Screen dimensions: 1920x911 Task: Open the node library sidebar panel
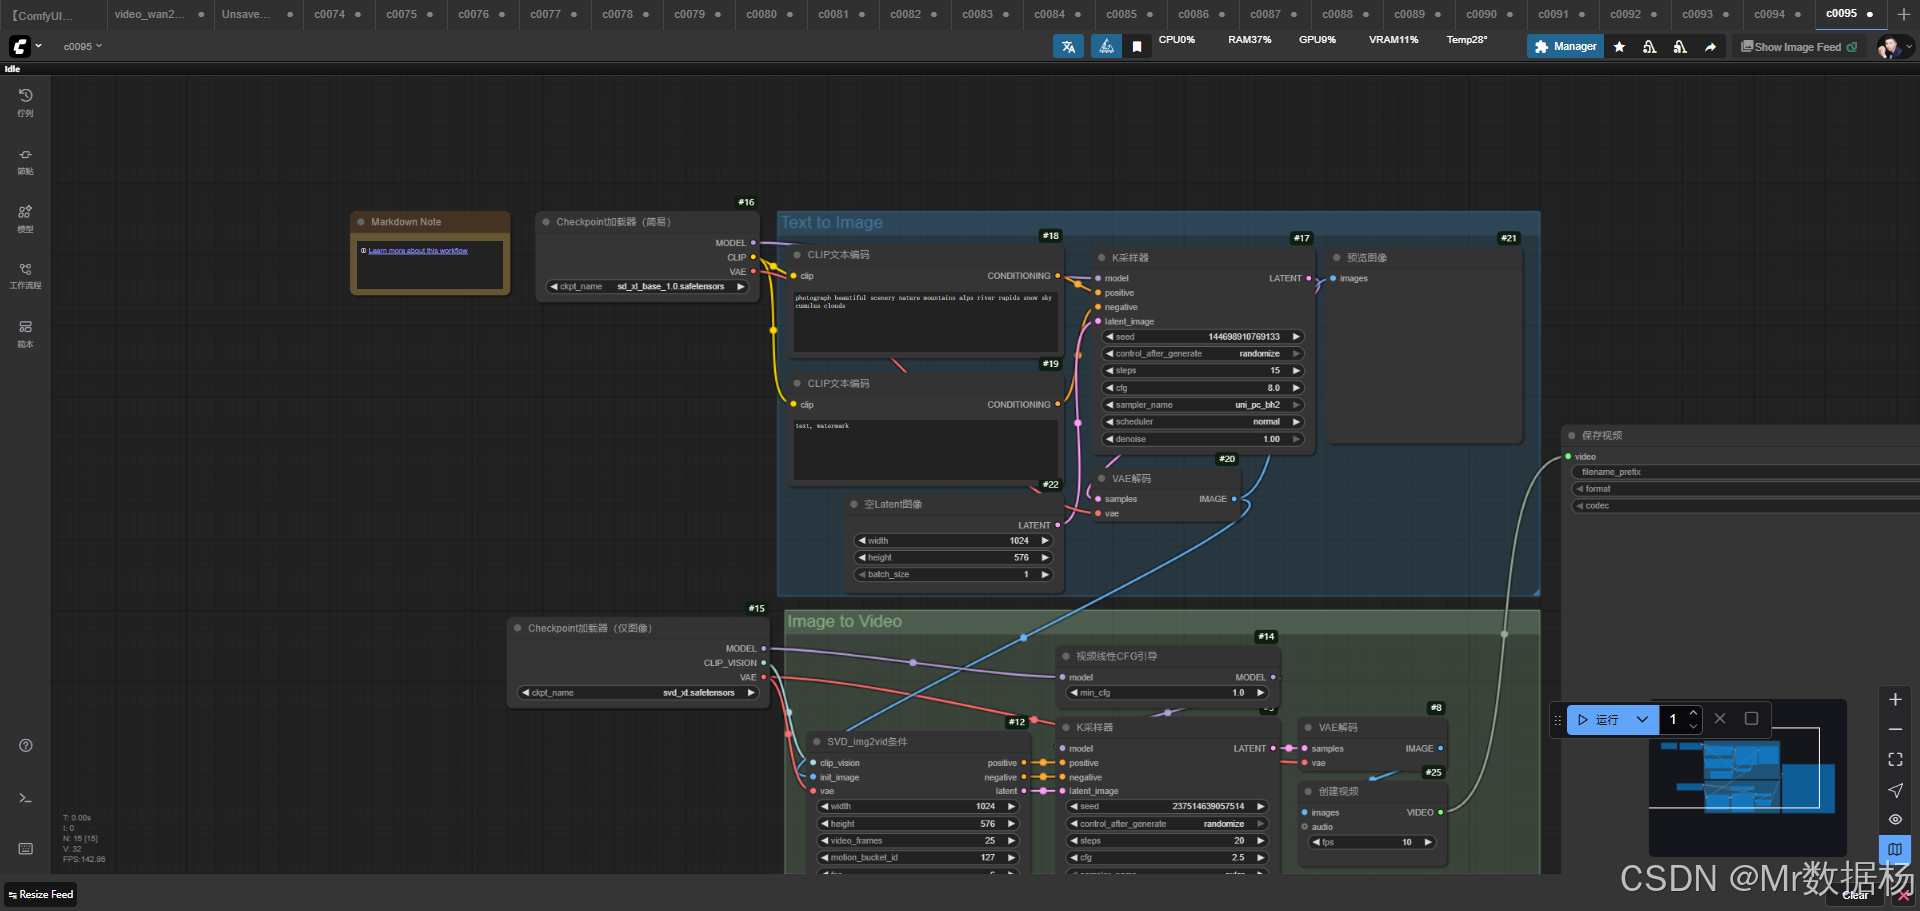point(26,161)
